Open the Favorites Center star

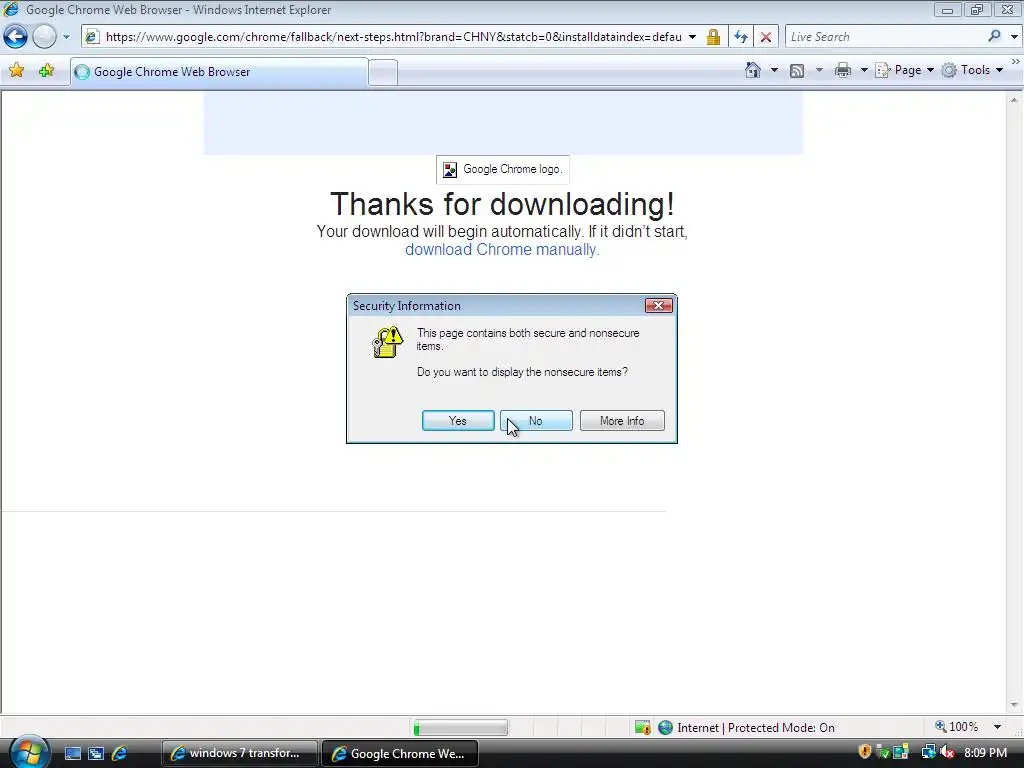[17, 71]
